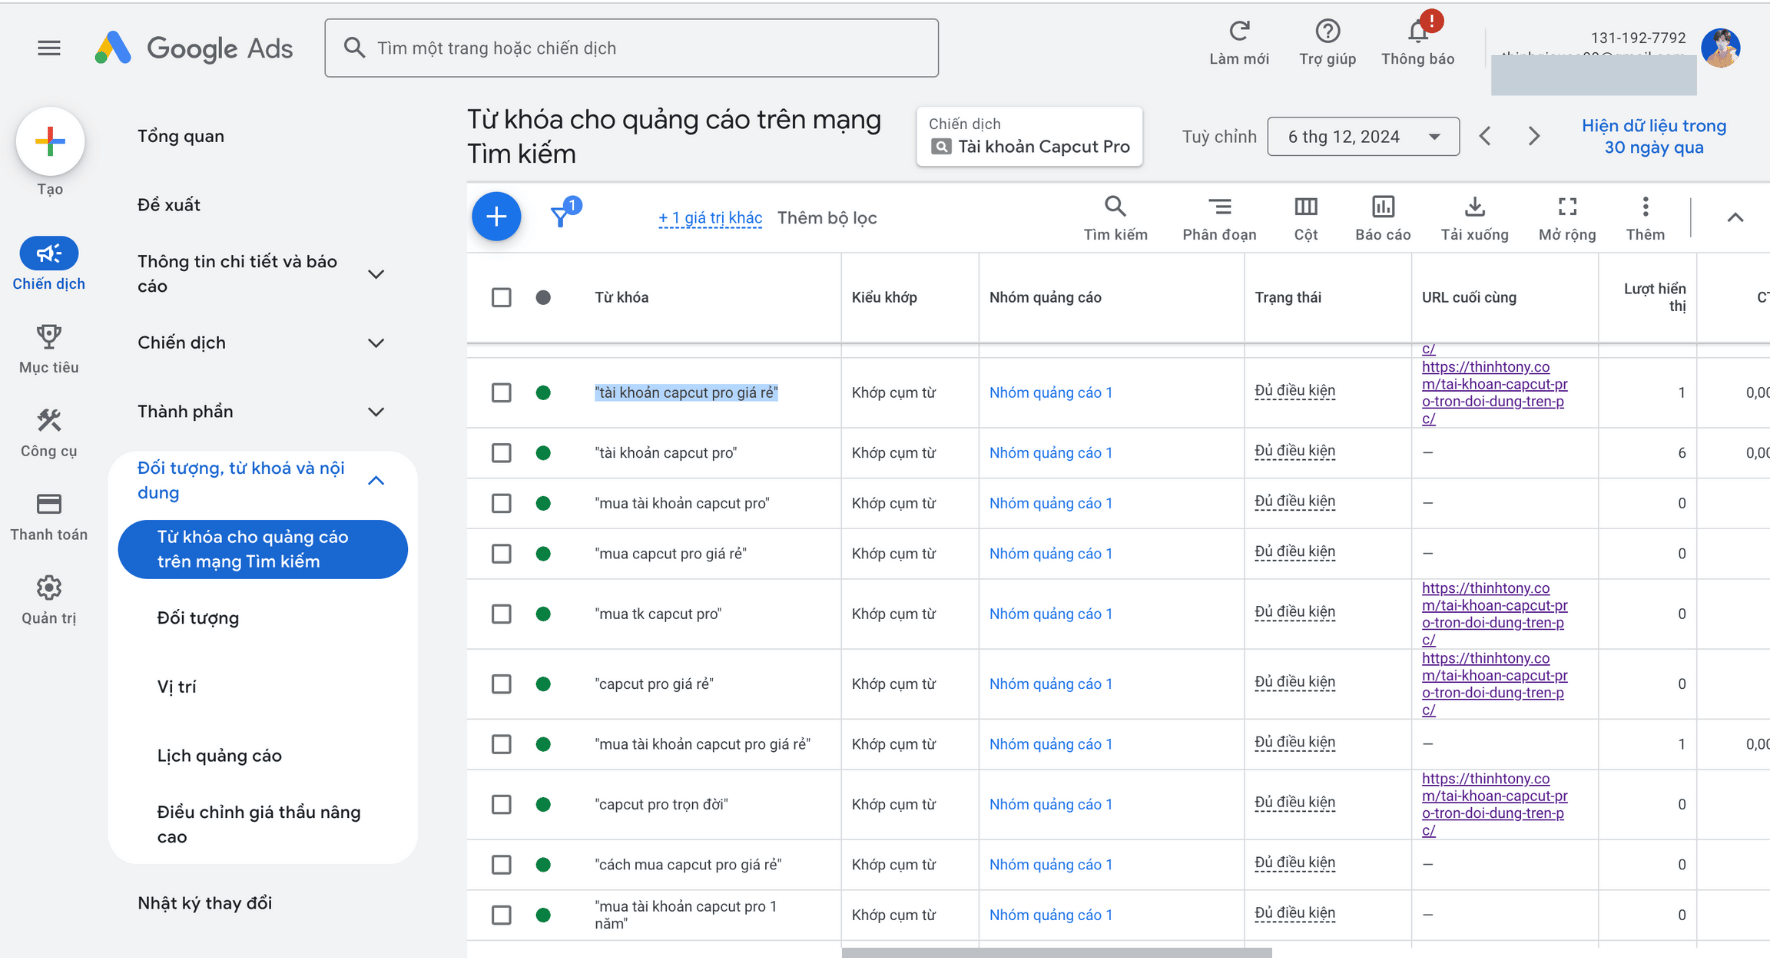The image size is (1770, 958).
Task: Check the row "capcut pro giá rẻ"
Action: pyautogui.click(x=502, y=684)
